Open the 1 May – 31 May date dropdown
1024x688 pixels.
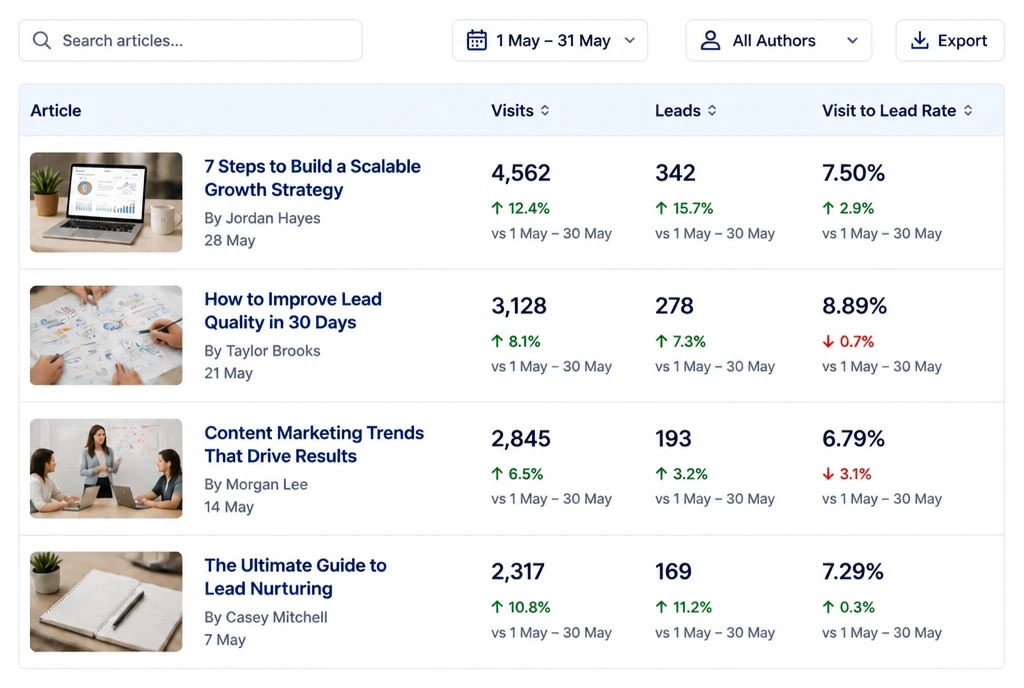550,40
